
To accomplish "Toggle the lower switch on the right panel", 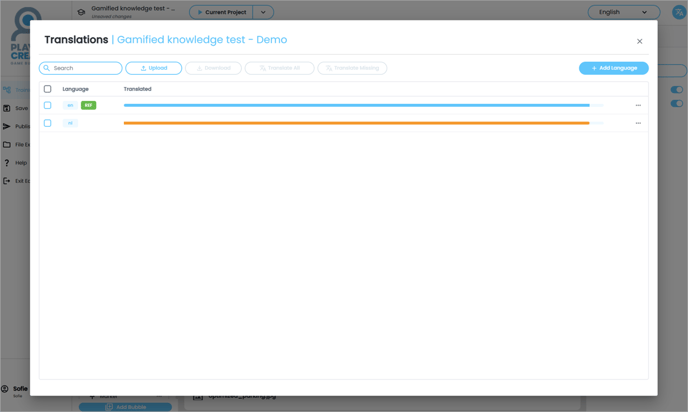I will tap(677, 104).
